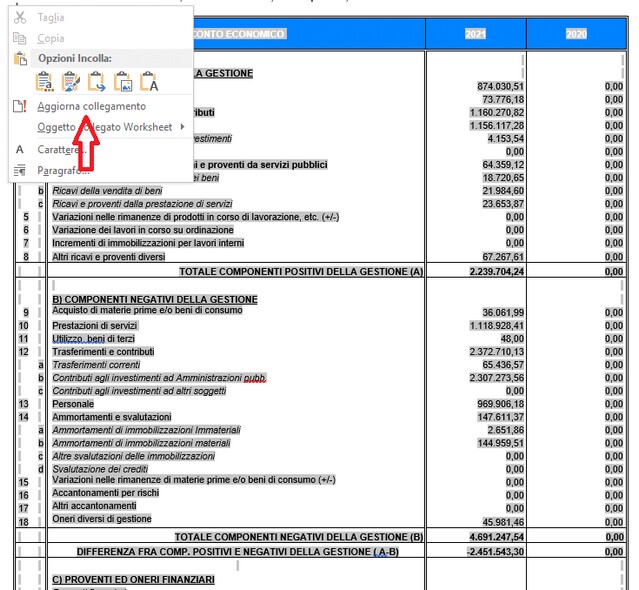Click 'Contributi agli investimenti ad altri soggetti'
Screen dimensions: 639x590
click(x=139, y=391)
